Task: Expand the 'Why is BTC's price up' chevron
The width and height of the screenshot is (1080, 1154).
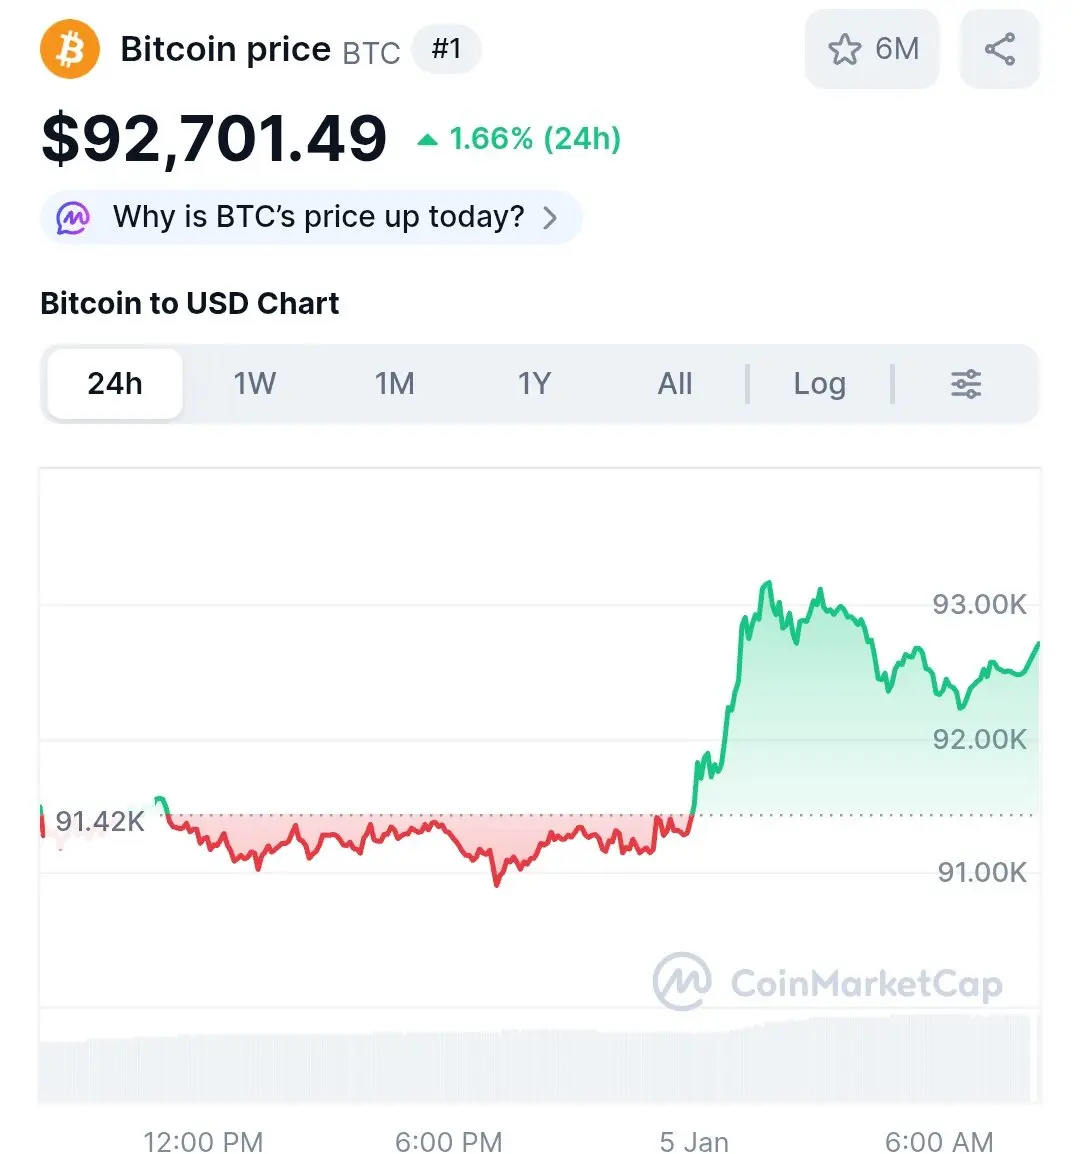Action: coord(550,218)
